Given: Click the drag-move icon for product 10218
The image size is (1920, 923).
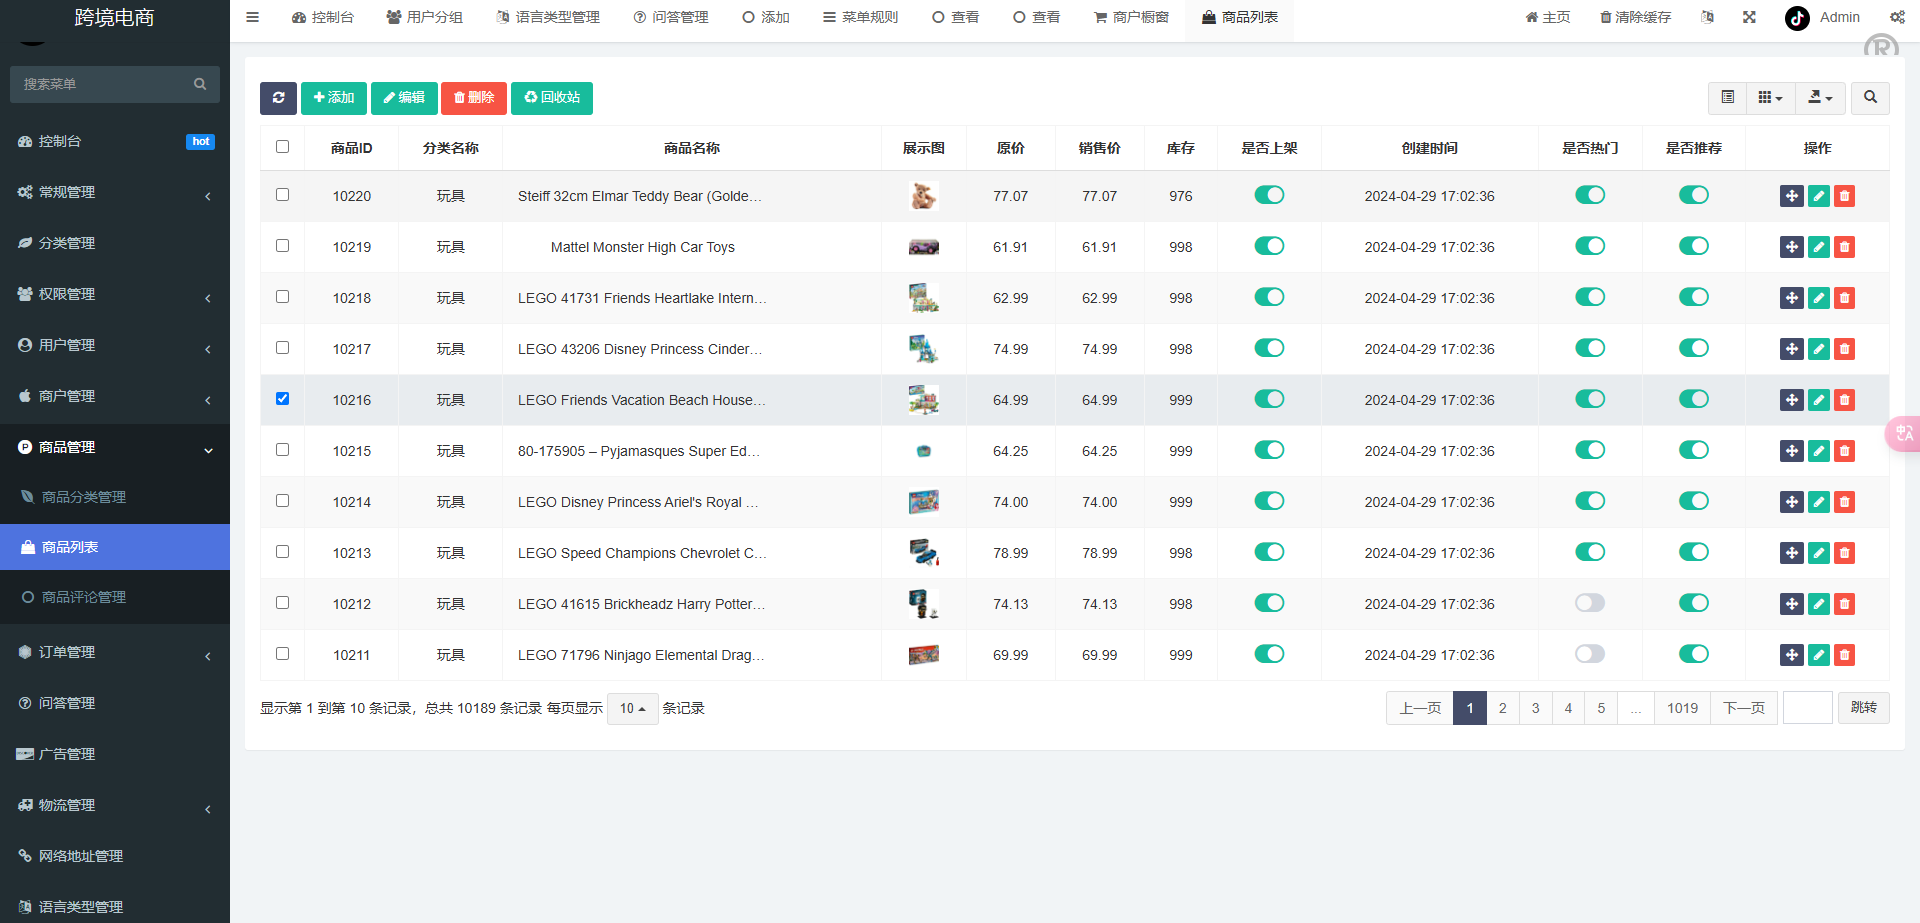Looking at the screenshot, I should click(1791, 298).
